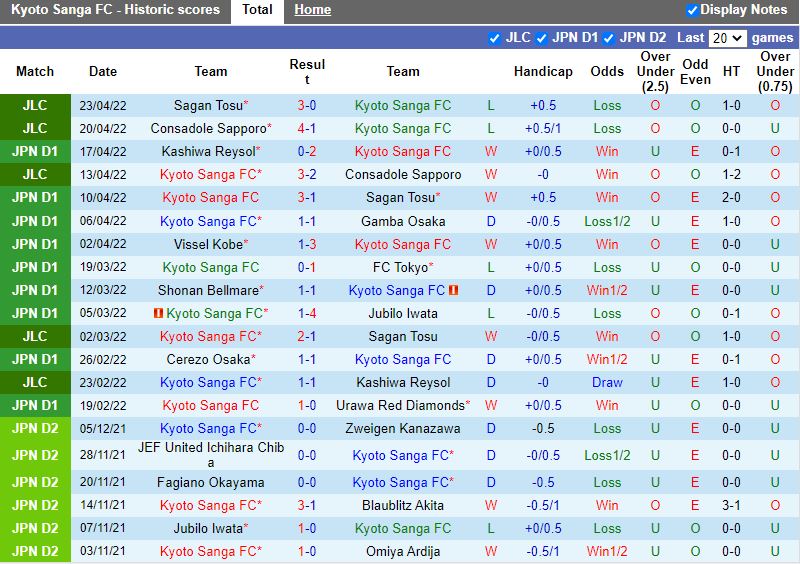
Task: Click the Over Under (0.75) column header
Action: coord(775,71)
